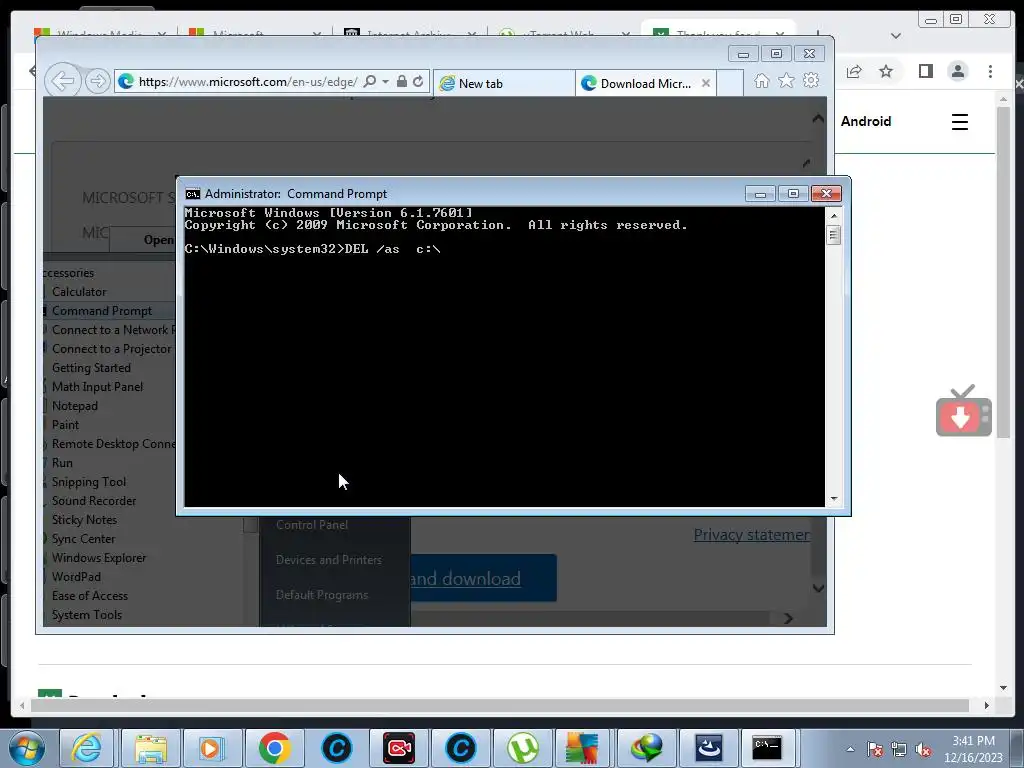Click the Command Prompt scrollbar down arrow

click(x=833, y=499)
